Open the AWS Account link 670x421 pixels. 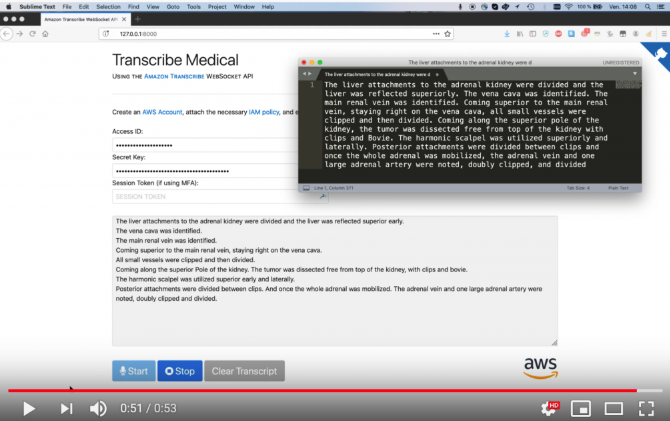click(162, 112)
